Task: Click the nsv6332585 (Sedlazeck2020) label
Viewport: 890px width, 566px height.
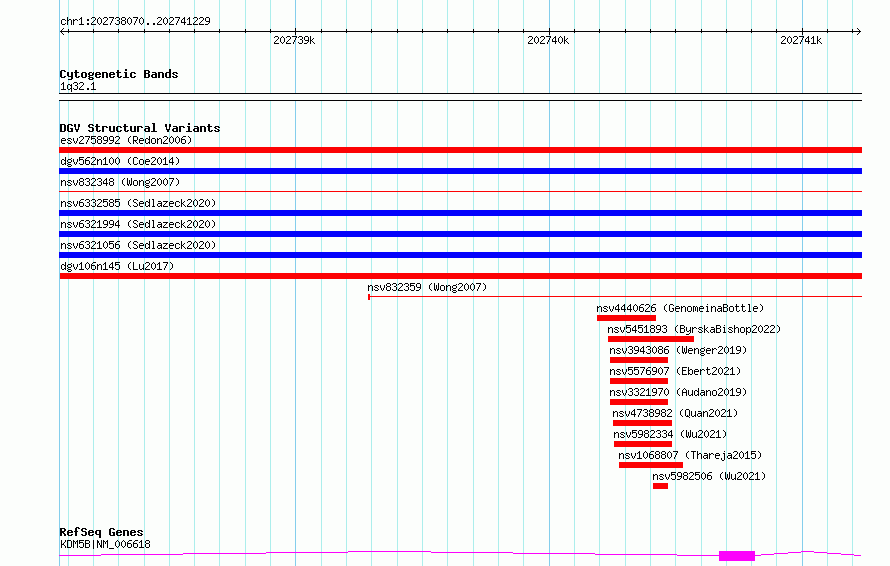Action: 138,203
